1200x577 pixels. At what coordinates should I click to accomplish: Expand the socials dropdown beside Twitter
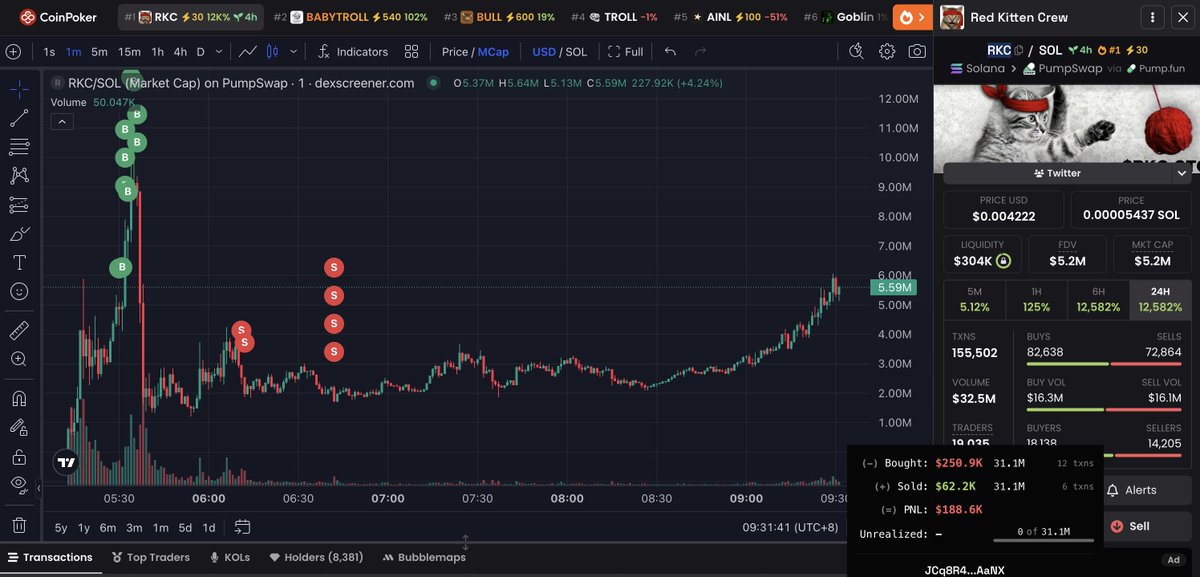[x=1182, y=173]
